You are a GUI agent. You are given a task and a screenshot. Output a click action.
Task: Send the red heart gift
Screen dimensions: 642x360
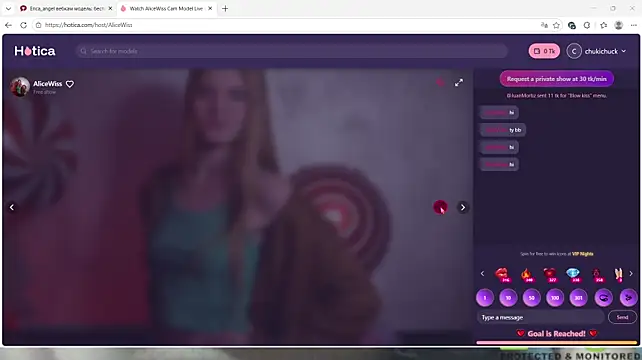(550, 274)
